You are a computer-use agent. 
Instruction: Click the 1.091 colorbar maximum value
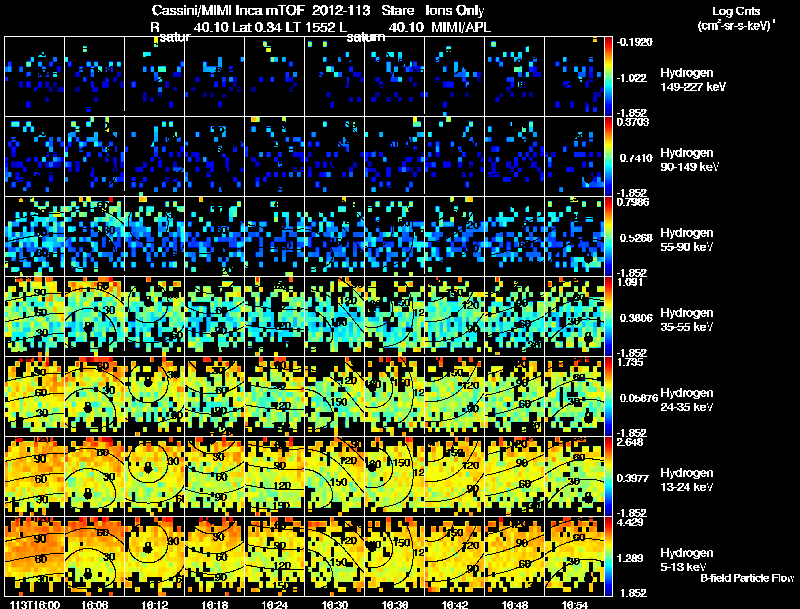click(630, 282)
